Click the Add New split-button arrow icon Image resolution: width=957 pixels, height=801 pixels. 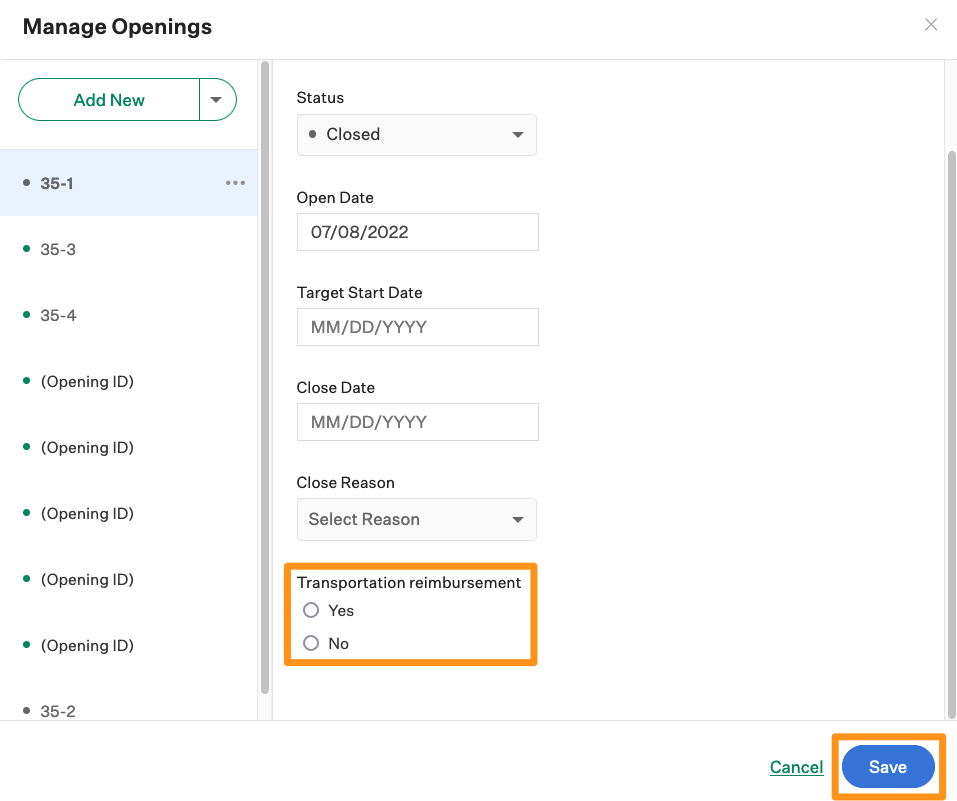[216, 99]
